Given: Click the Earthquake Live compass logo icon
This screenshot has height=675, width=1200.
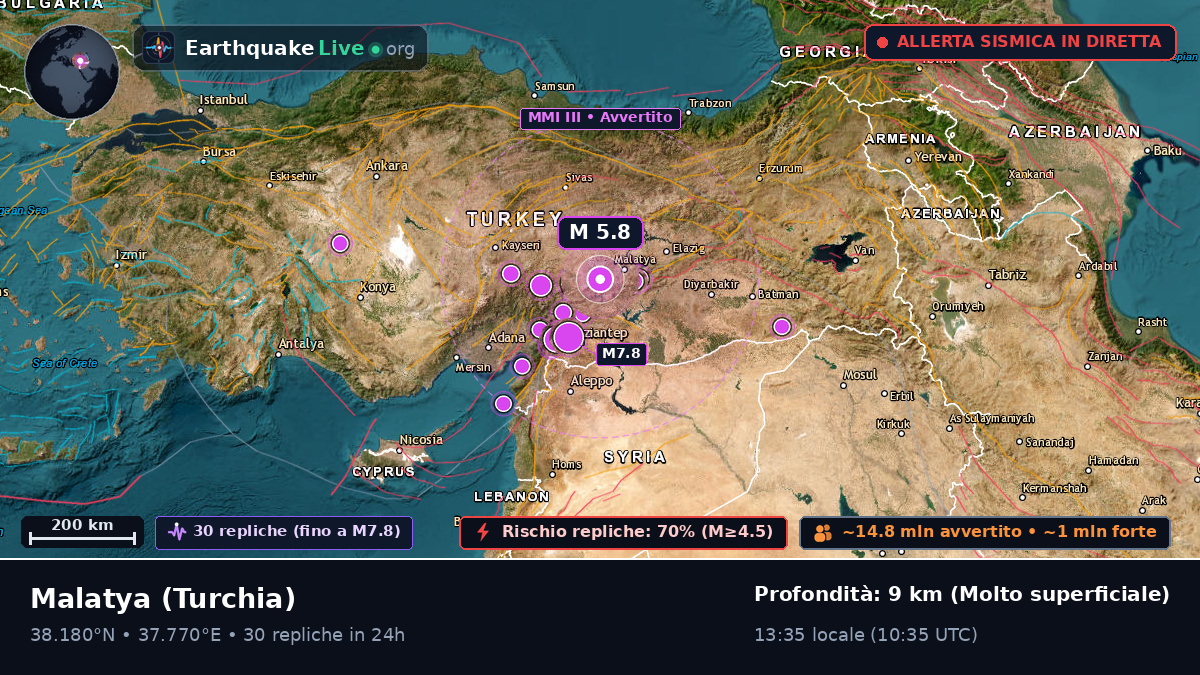Looking at the screenshot, I should (159, 48).
